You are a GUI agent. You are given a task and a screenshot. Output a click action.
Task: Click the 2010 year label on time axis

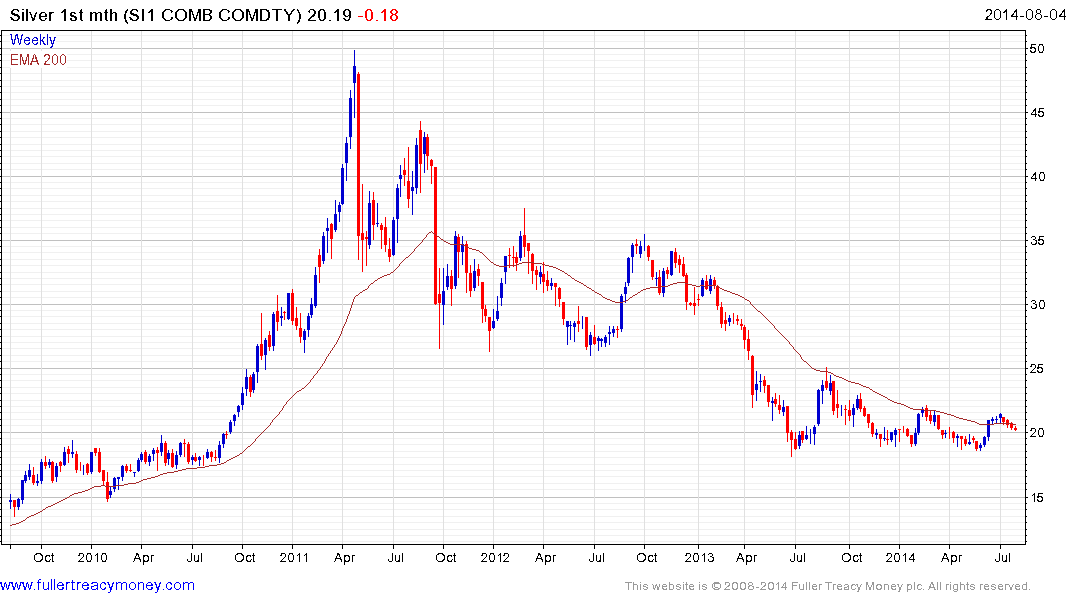pyautogui.click(x=93, y=557)
